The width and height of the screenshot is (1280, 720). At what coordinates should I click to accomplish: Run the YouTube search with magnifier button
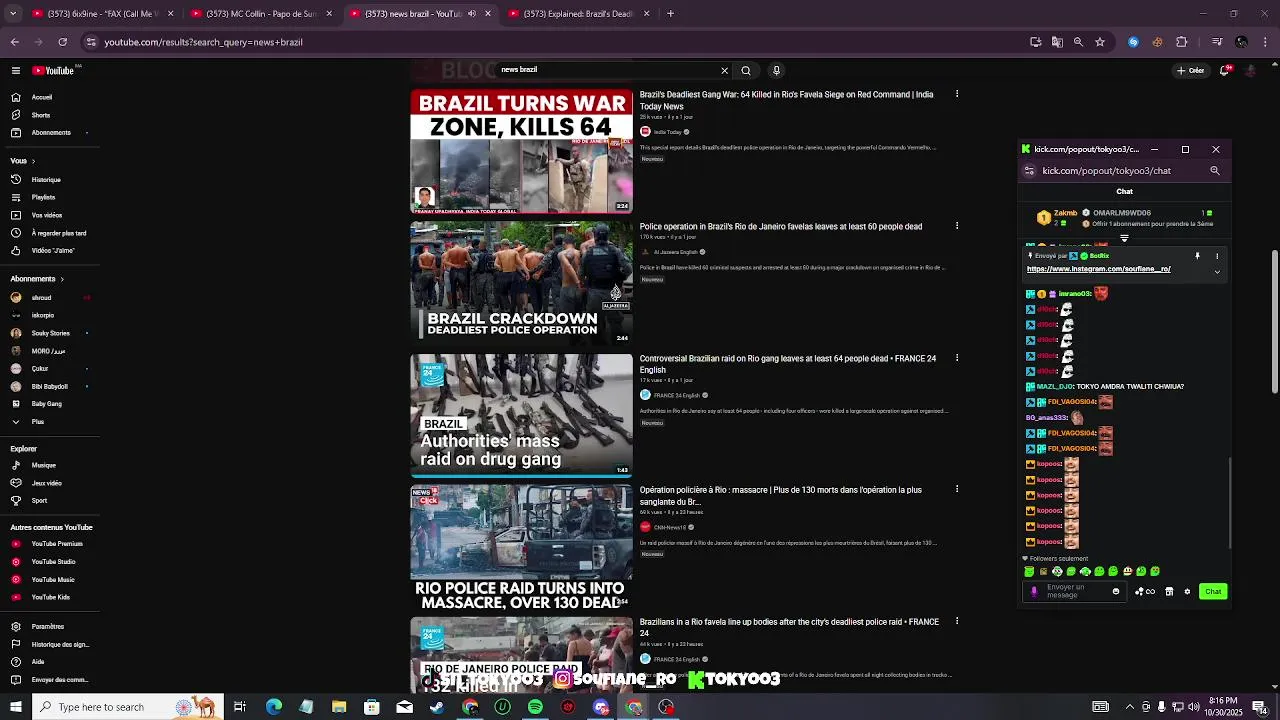click(746, 70)
